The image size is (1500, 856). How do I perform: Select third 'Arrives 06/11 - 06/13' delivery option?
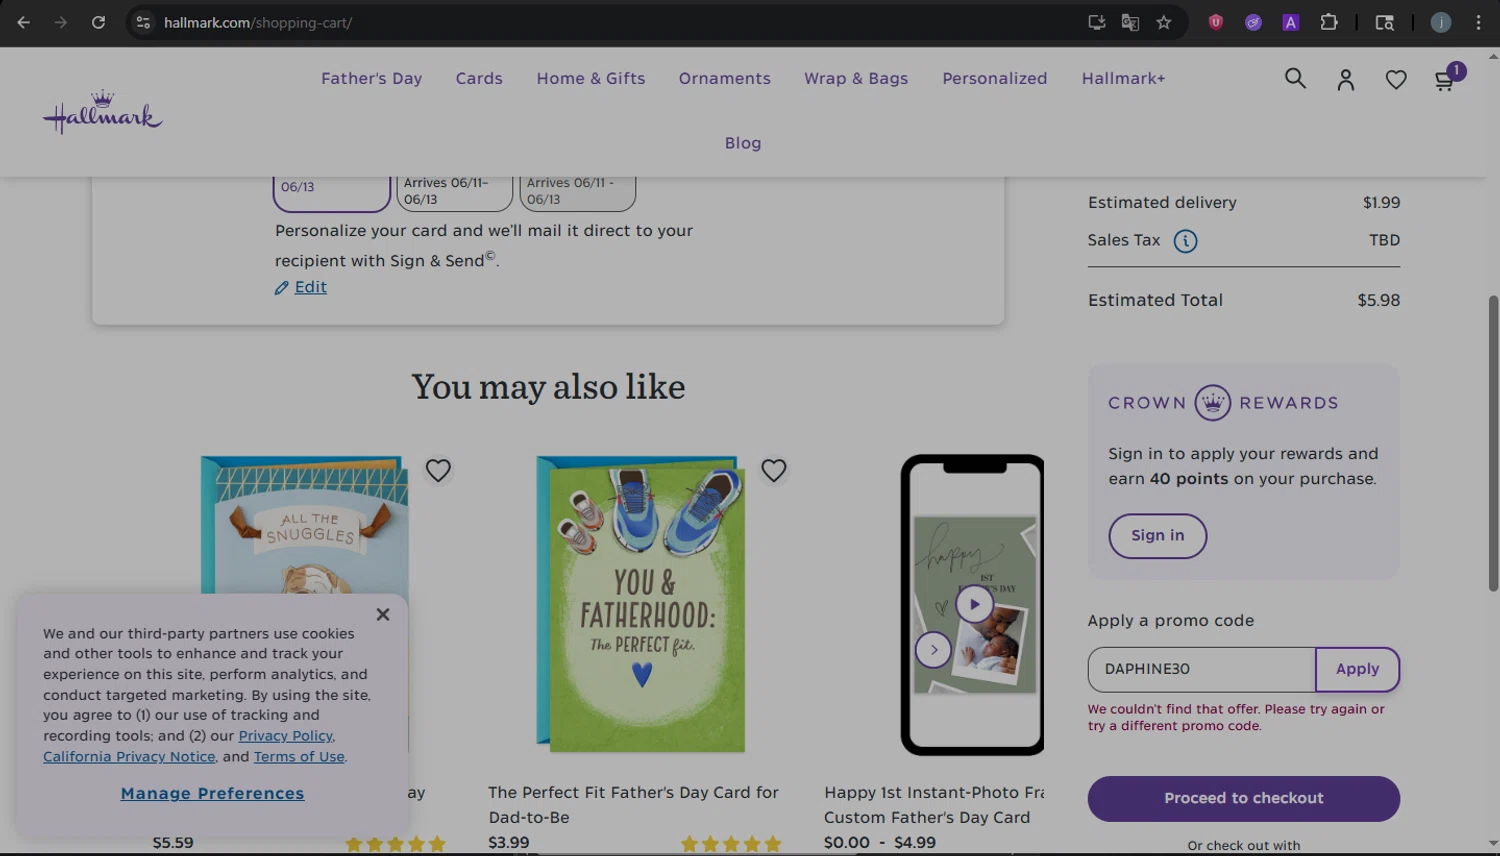pyautogui.click(x=577, y=192)
